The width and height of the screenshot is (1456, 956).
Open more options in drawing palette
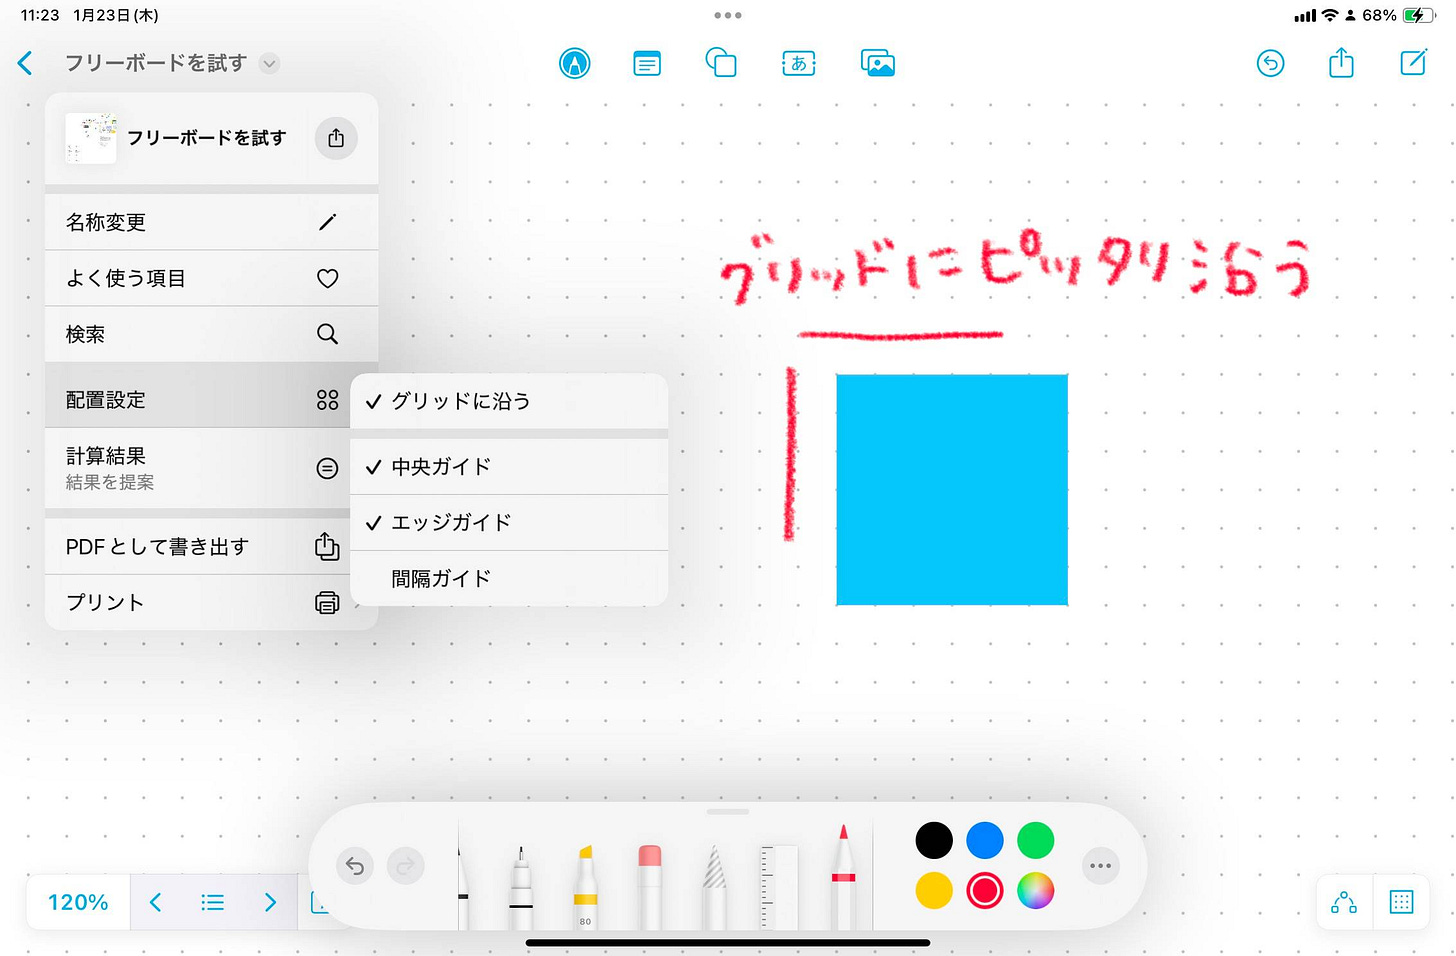pyautogui.click(x=1101, y=866)
